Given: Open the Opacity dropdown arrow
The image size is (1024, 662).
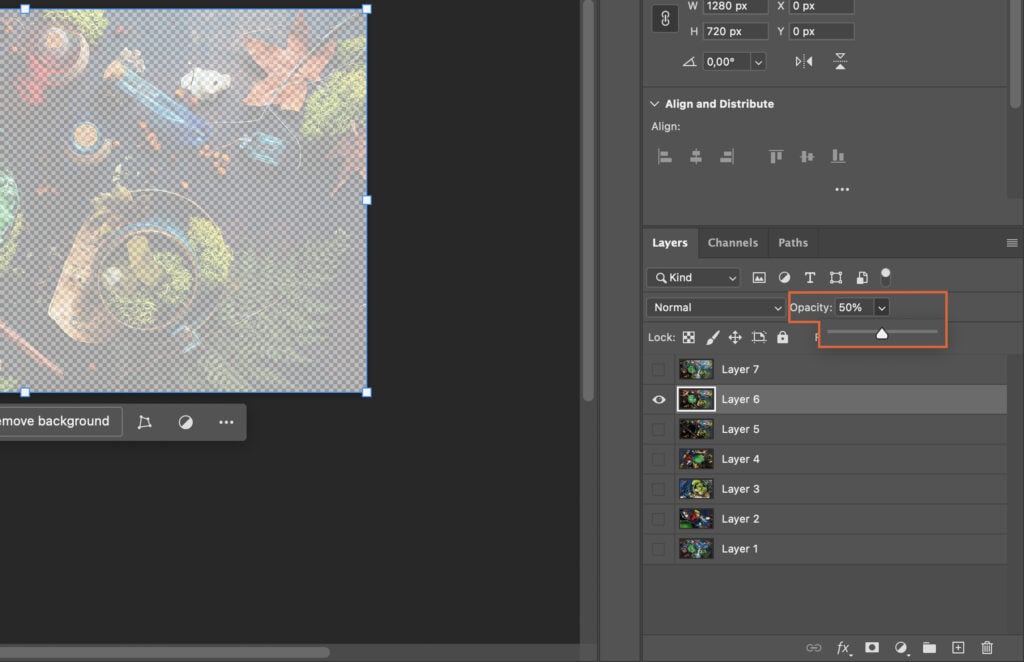Looking at the screenshot, I should point(881,307).
